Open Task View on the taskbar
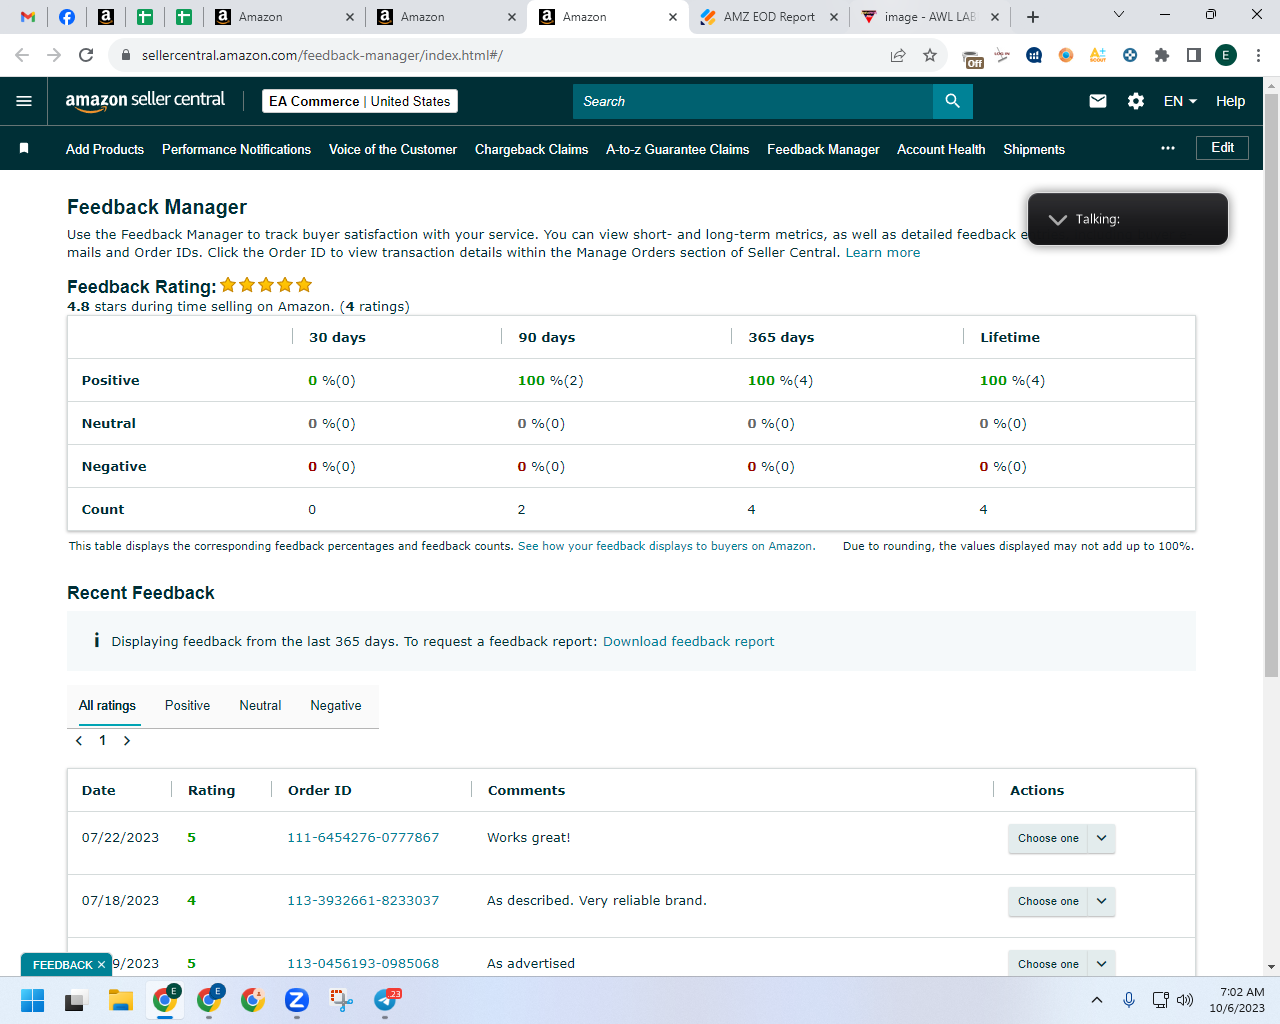This screenshot has height=1024, width=1280. pos(76,1000)
